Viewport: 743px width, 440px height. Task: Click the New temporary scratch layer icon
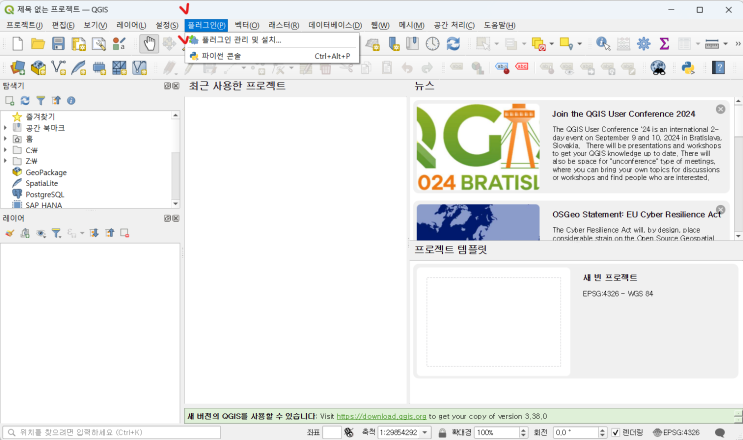coord(99,68)
